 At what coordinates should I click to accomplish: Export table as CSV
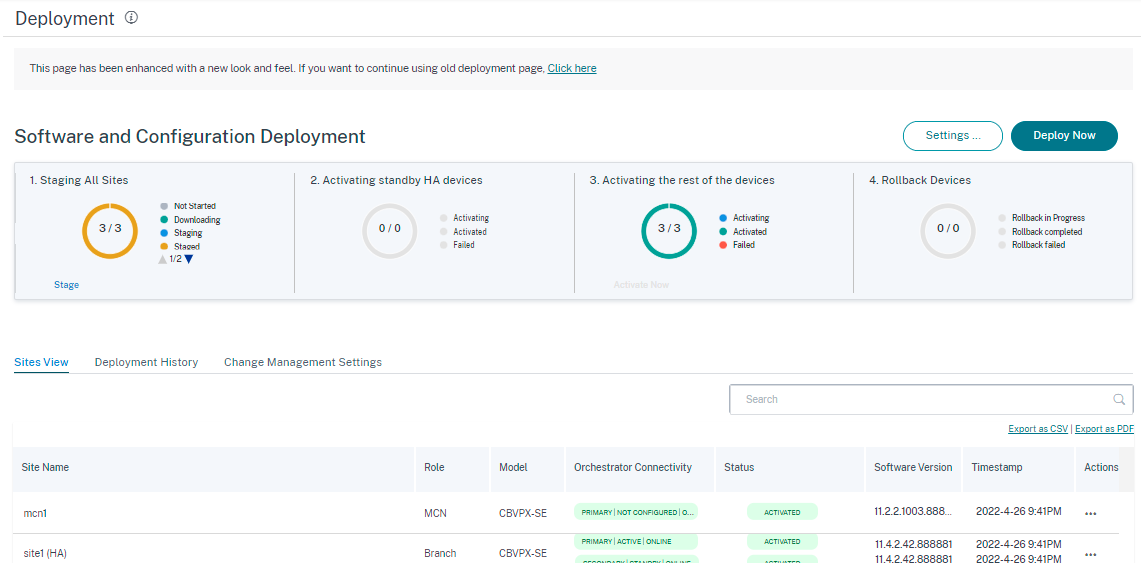tap(1038, 429)
